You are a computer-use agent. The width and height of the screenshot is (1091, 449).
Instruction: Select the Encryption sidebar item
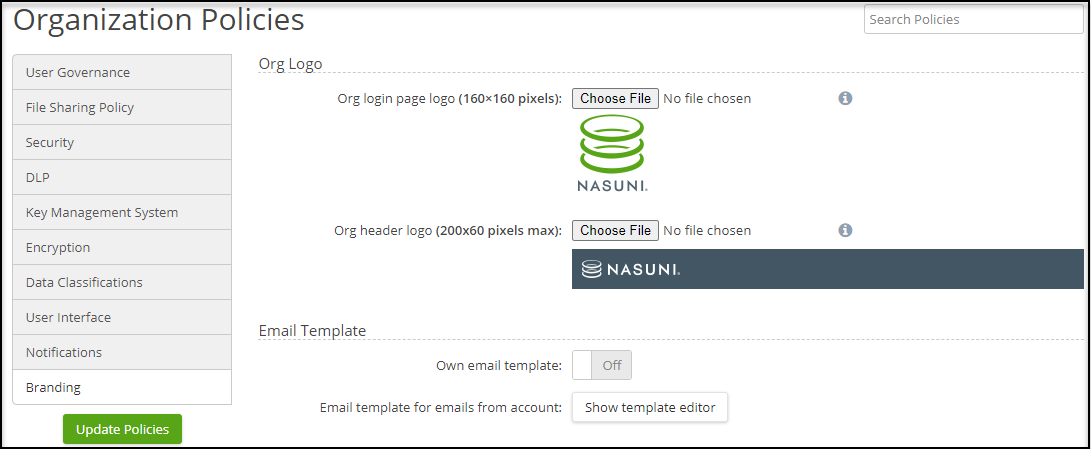pyautogui.click(x=122, y=247)
